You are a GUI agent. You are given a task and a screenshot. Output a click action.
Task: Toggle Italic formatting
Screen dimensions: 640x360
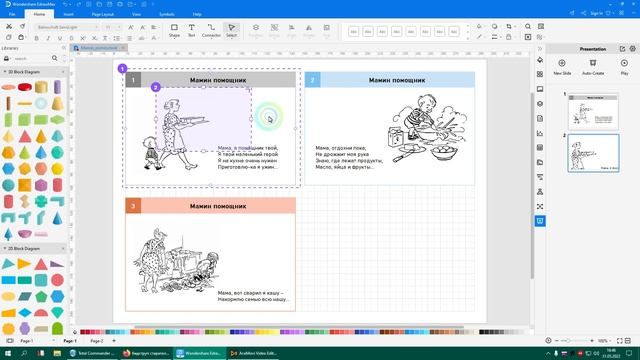48,38
